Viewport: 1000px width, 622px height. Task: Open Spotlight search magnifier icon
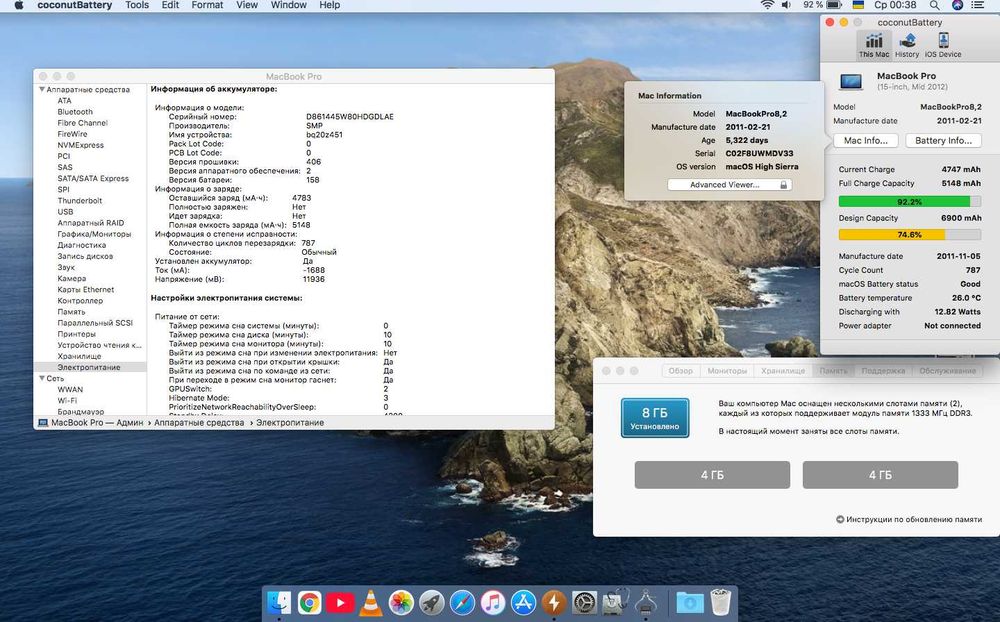coord(934,5)
